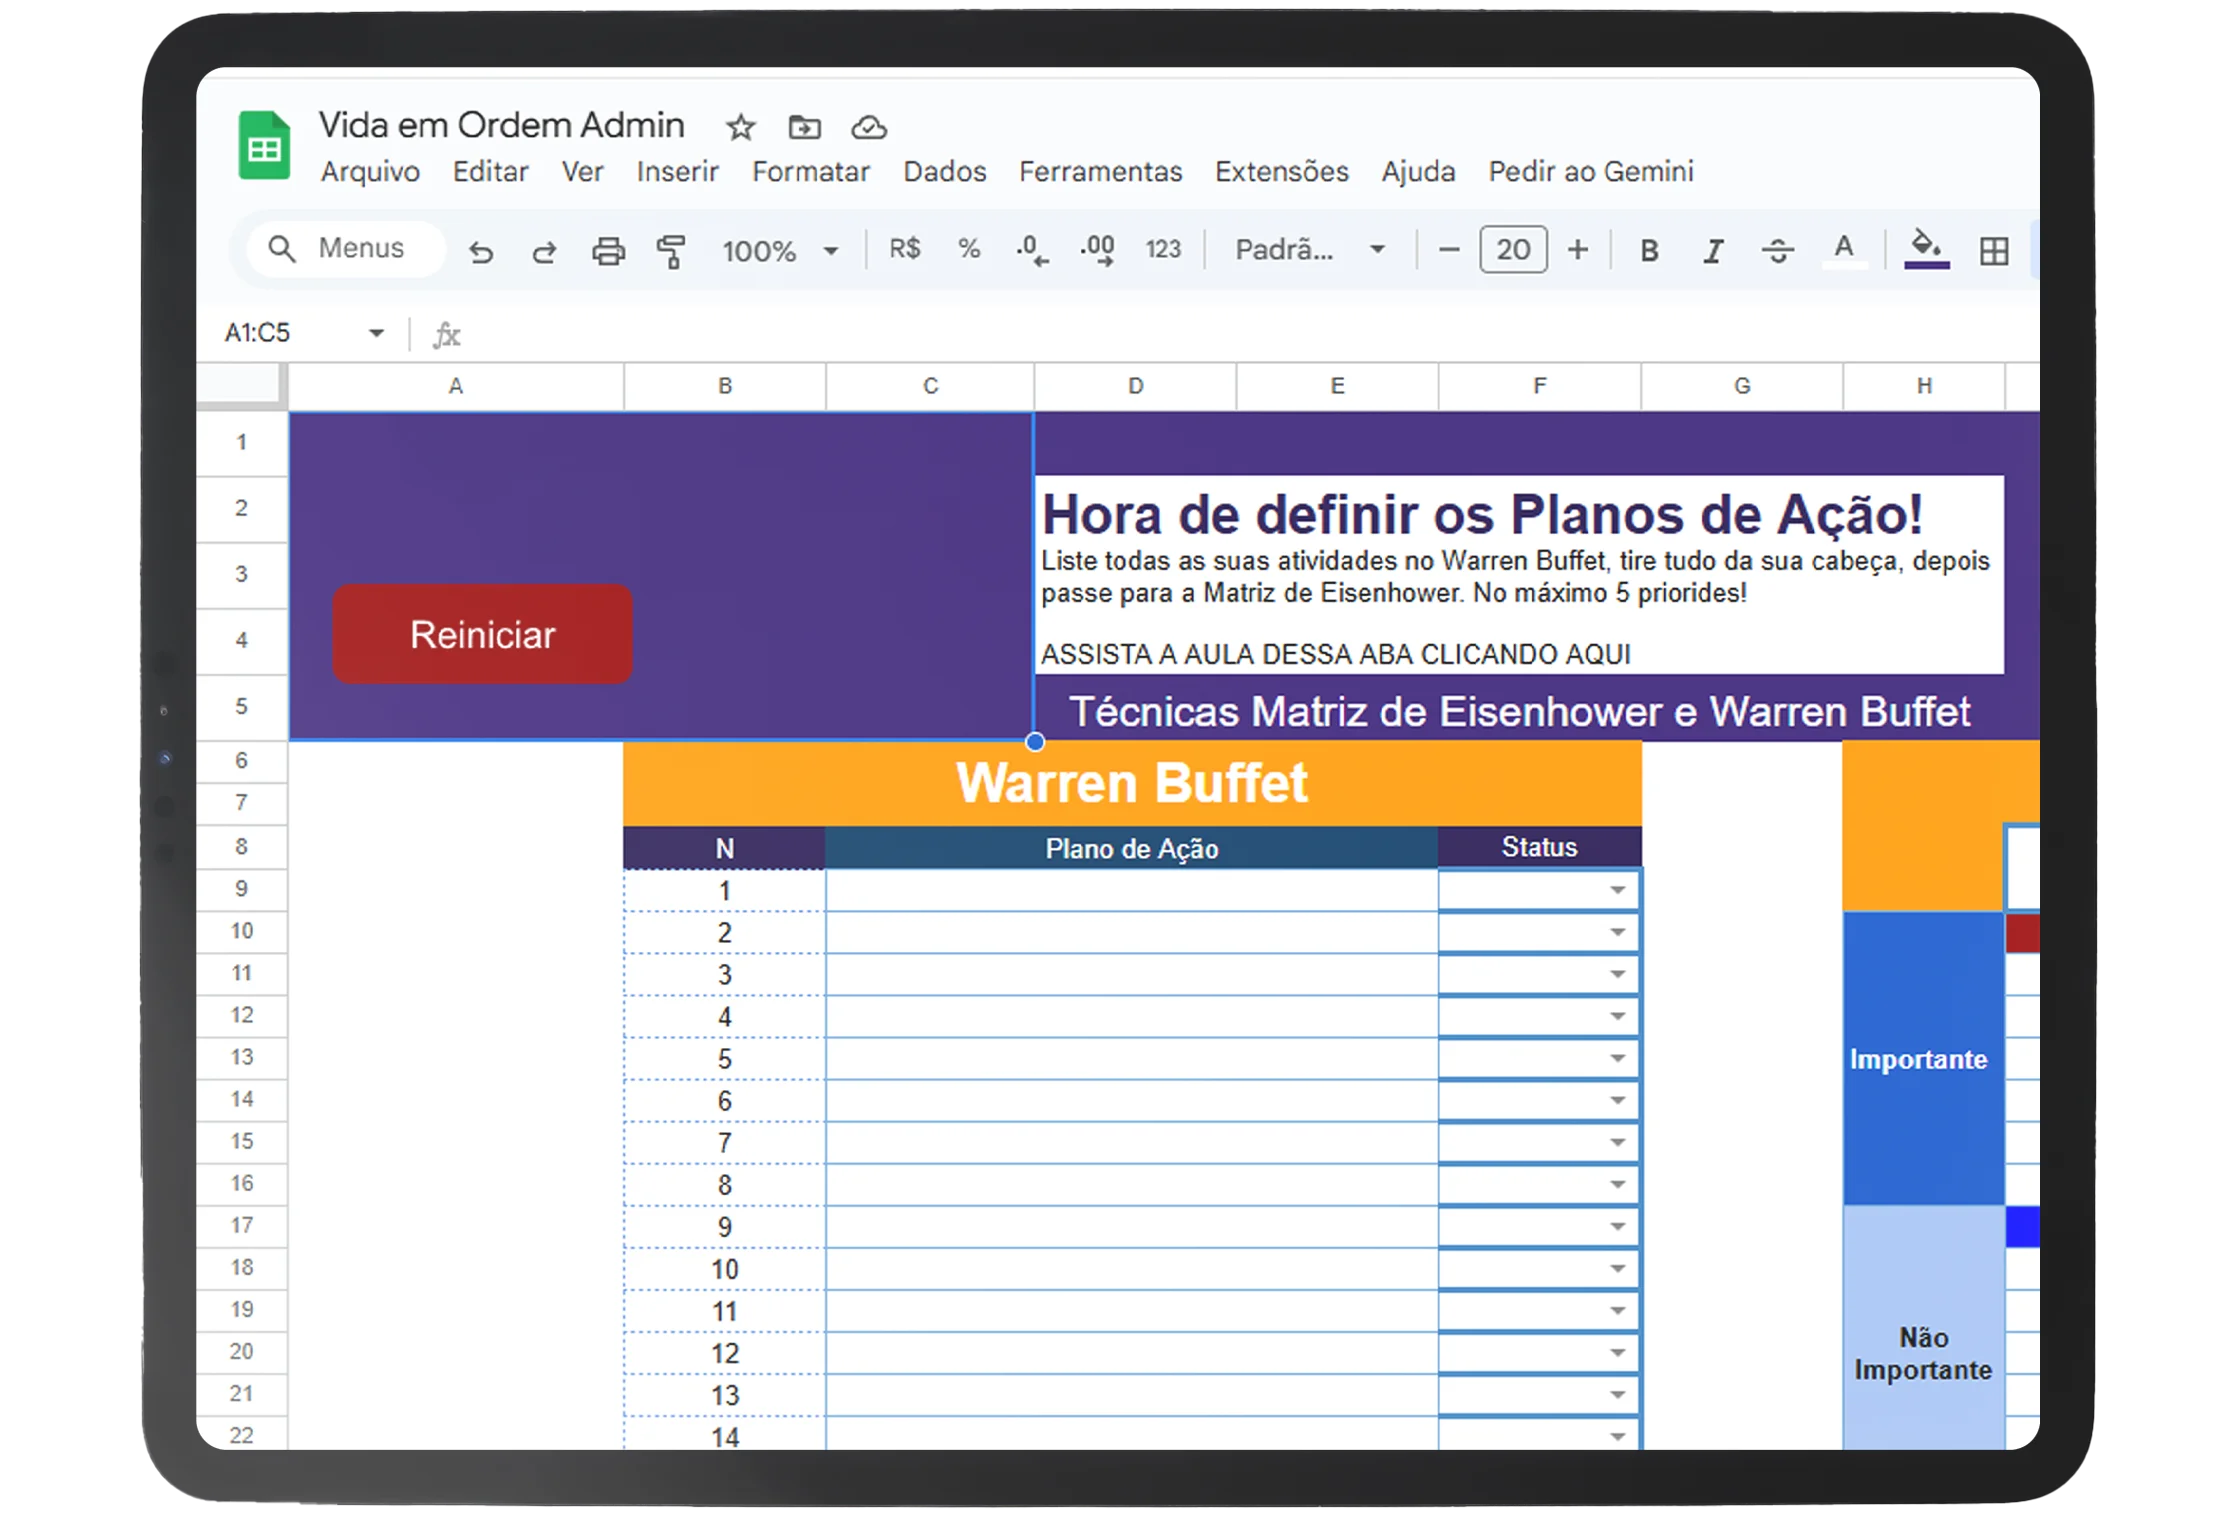Click the red Reiniciar button
This screenshot has width=2235, height=1517.
point(482,634)
